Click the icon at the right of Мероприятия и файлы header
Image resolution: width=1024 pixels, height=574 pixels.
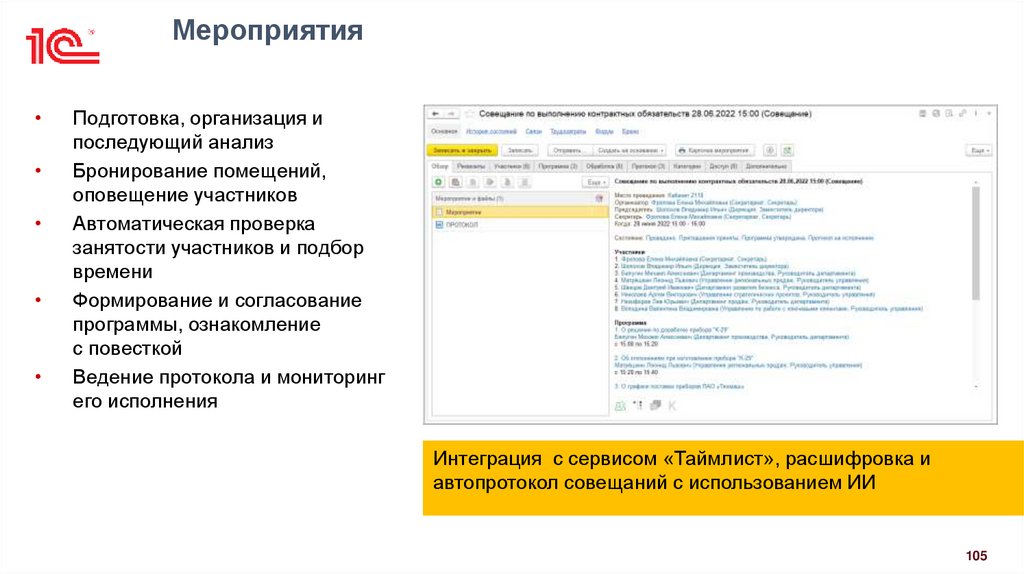[599, 198]
